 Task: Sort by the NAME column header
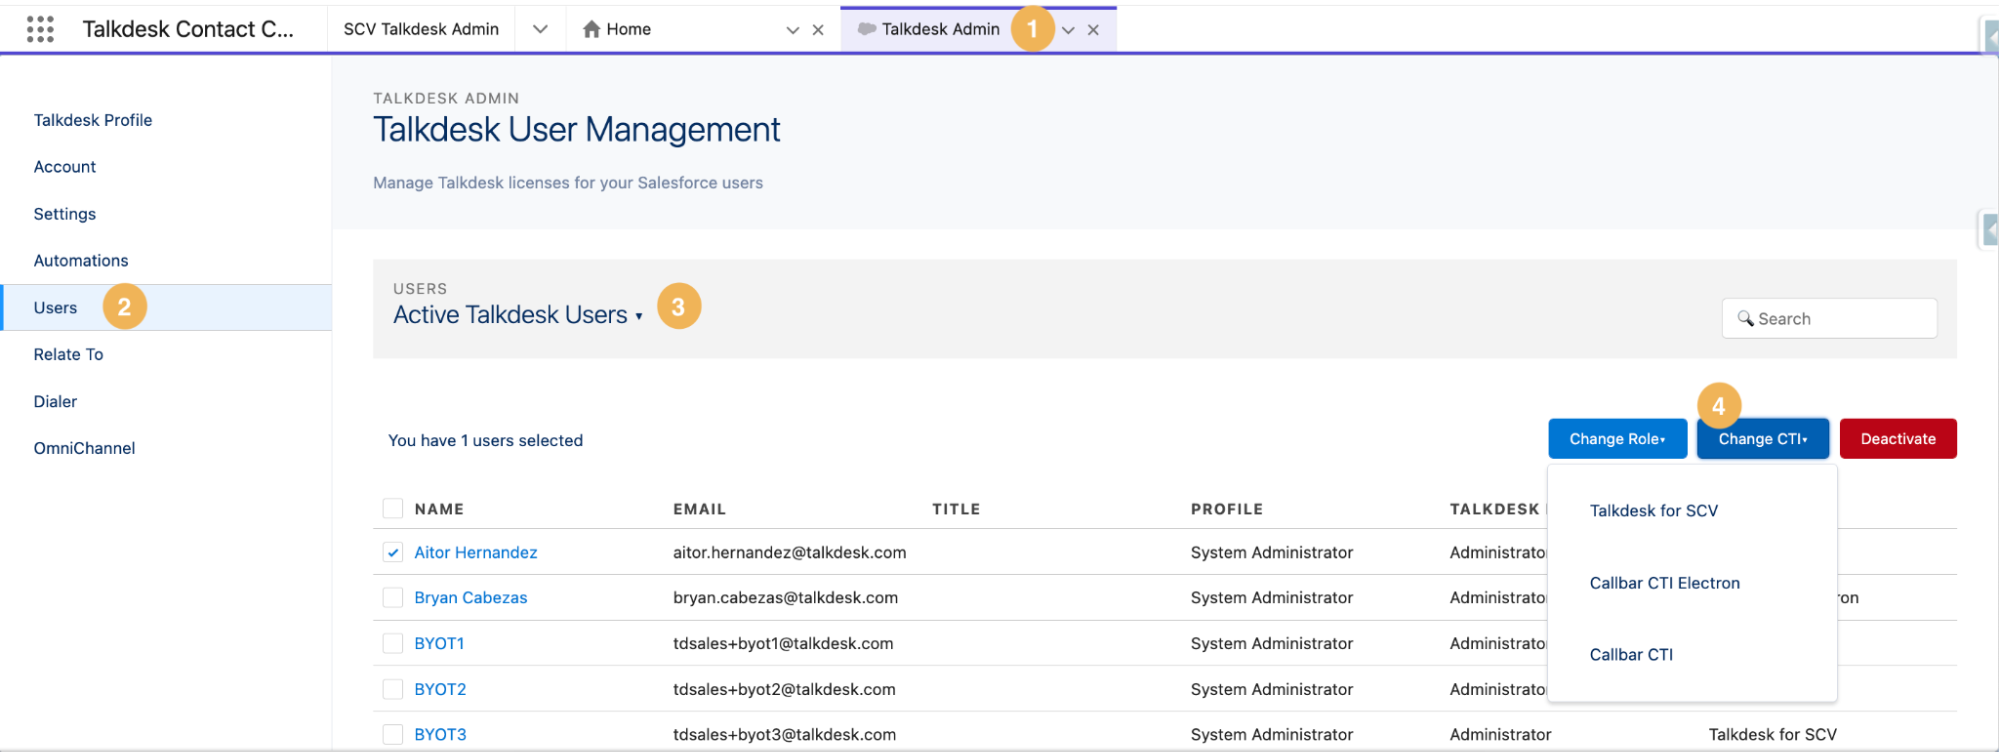coord(439,509)
